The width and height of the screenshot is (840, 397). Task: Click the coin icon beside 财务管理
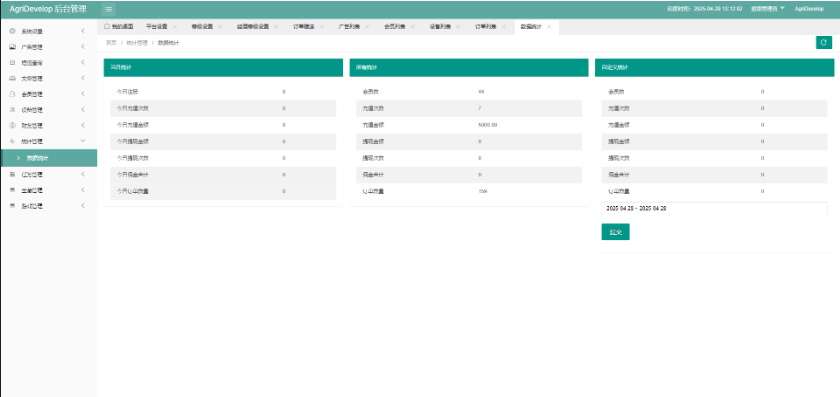(12, 125)
